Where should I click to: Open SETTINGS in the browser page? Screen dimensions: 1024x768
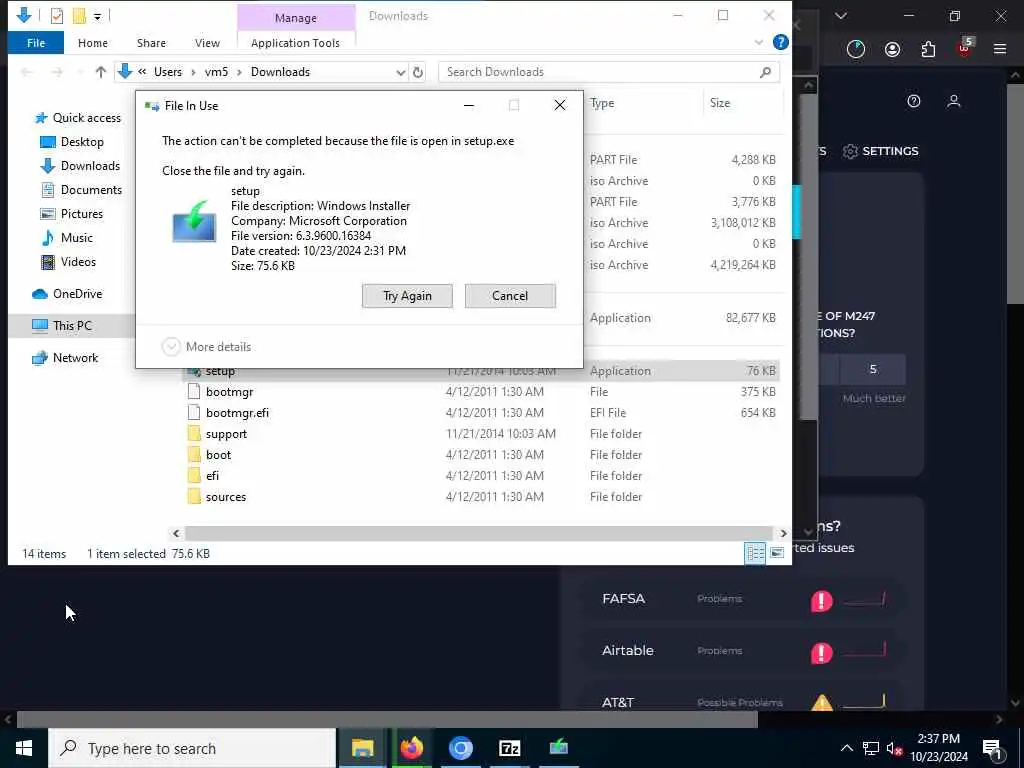click(x=881, y=151)
